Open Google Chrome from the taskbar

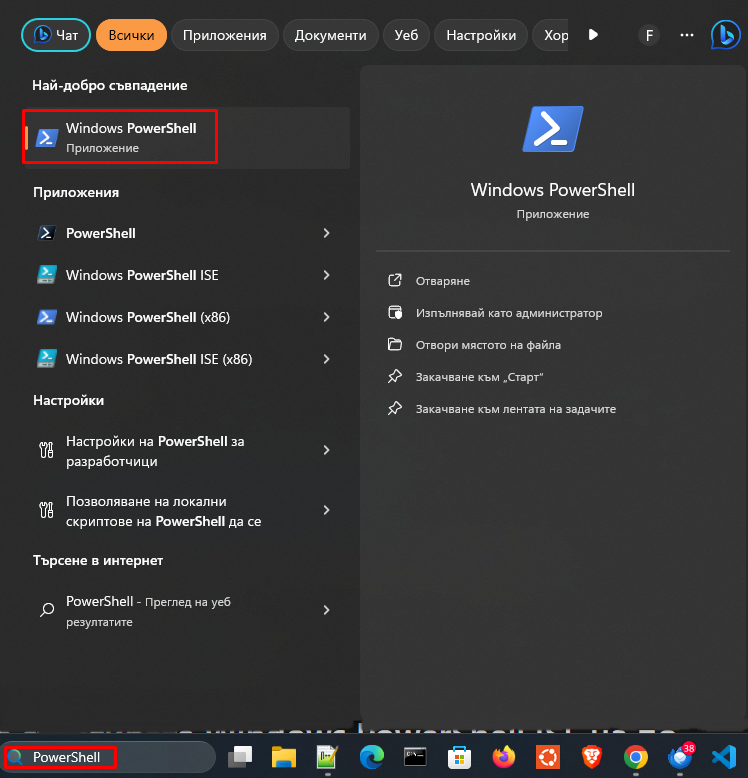tap(635, 757)
